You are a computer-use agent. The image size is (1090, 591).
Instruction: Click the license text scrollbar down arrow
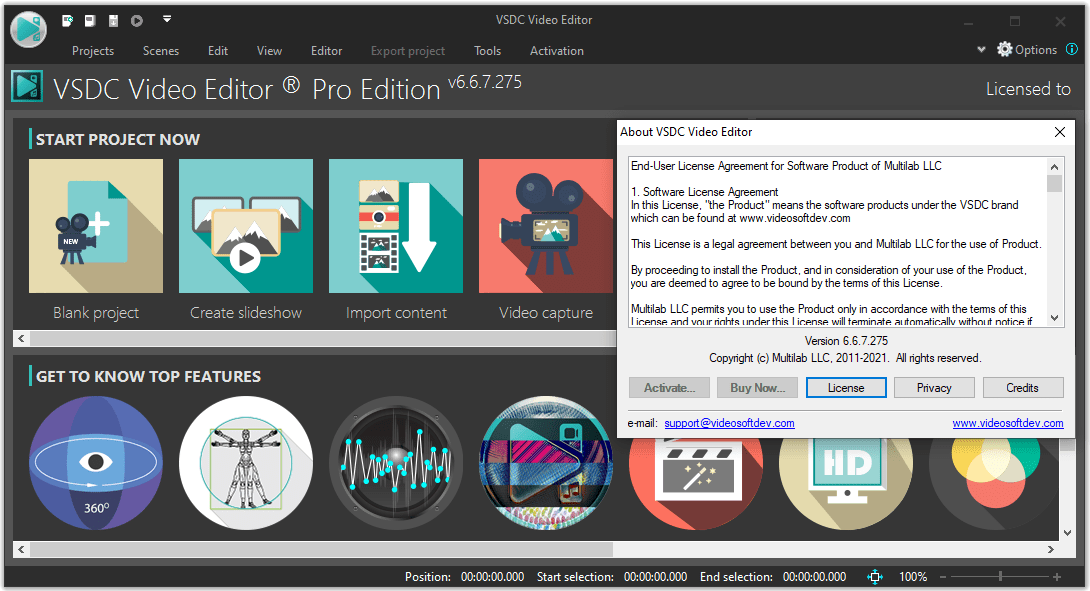(x=1055, y=318)
